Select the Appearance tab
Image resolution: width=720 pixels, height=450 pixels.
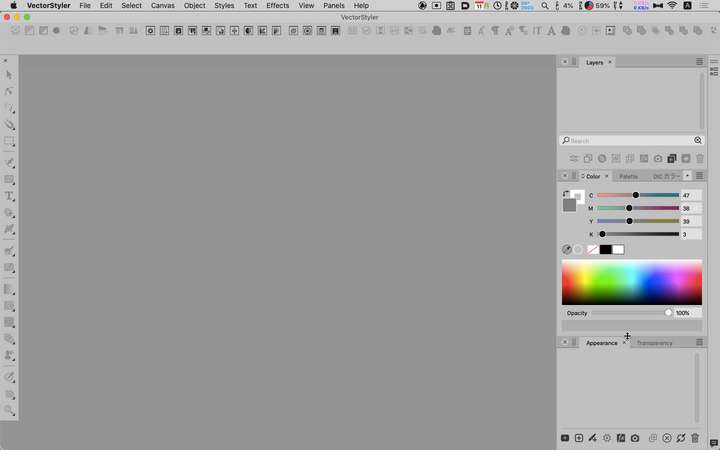pos(602,343)
